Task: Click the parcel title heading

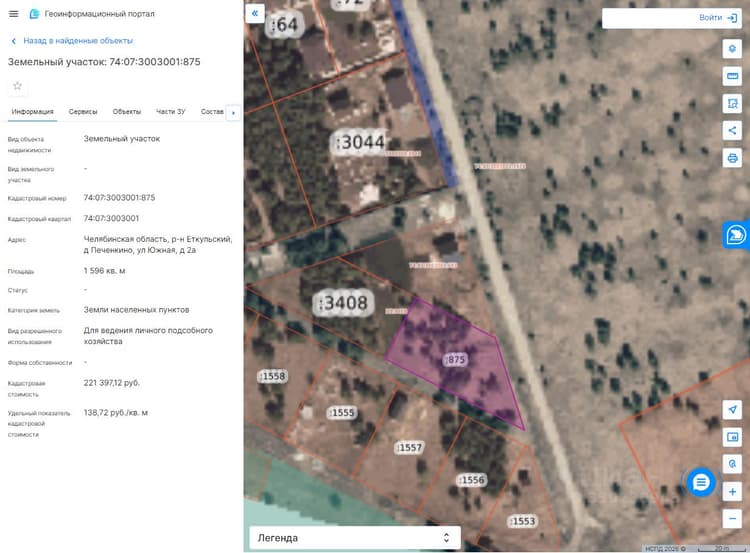Action: coord(104,62)
